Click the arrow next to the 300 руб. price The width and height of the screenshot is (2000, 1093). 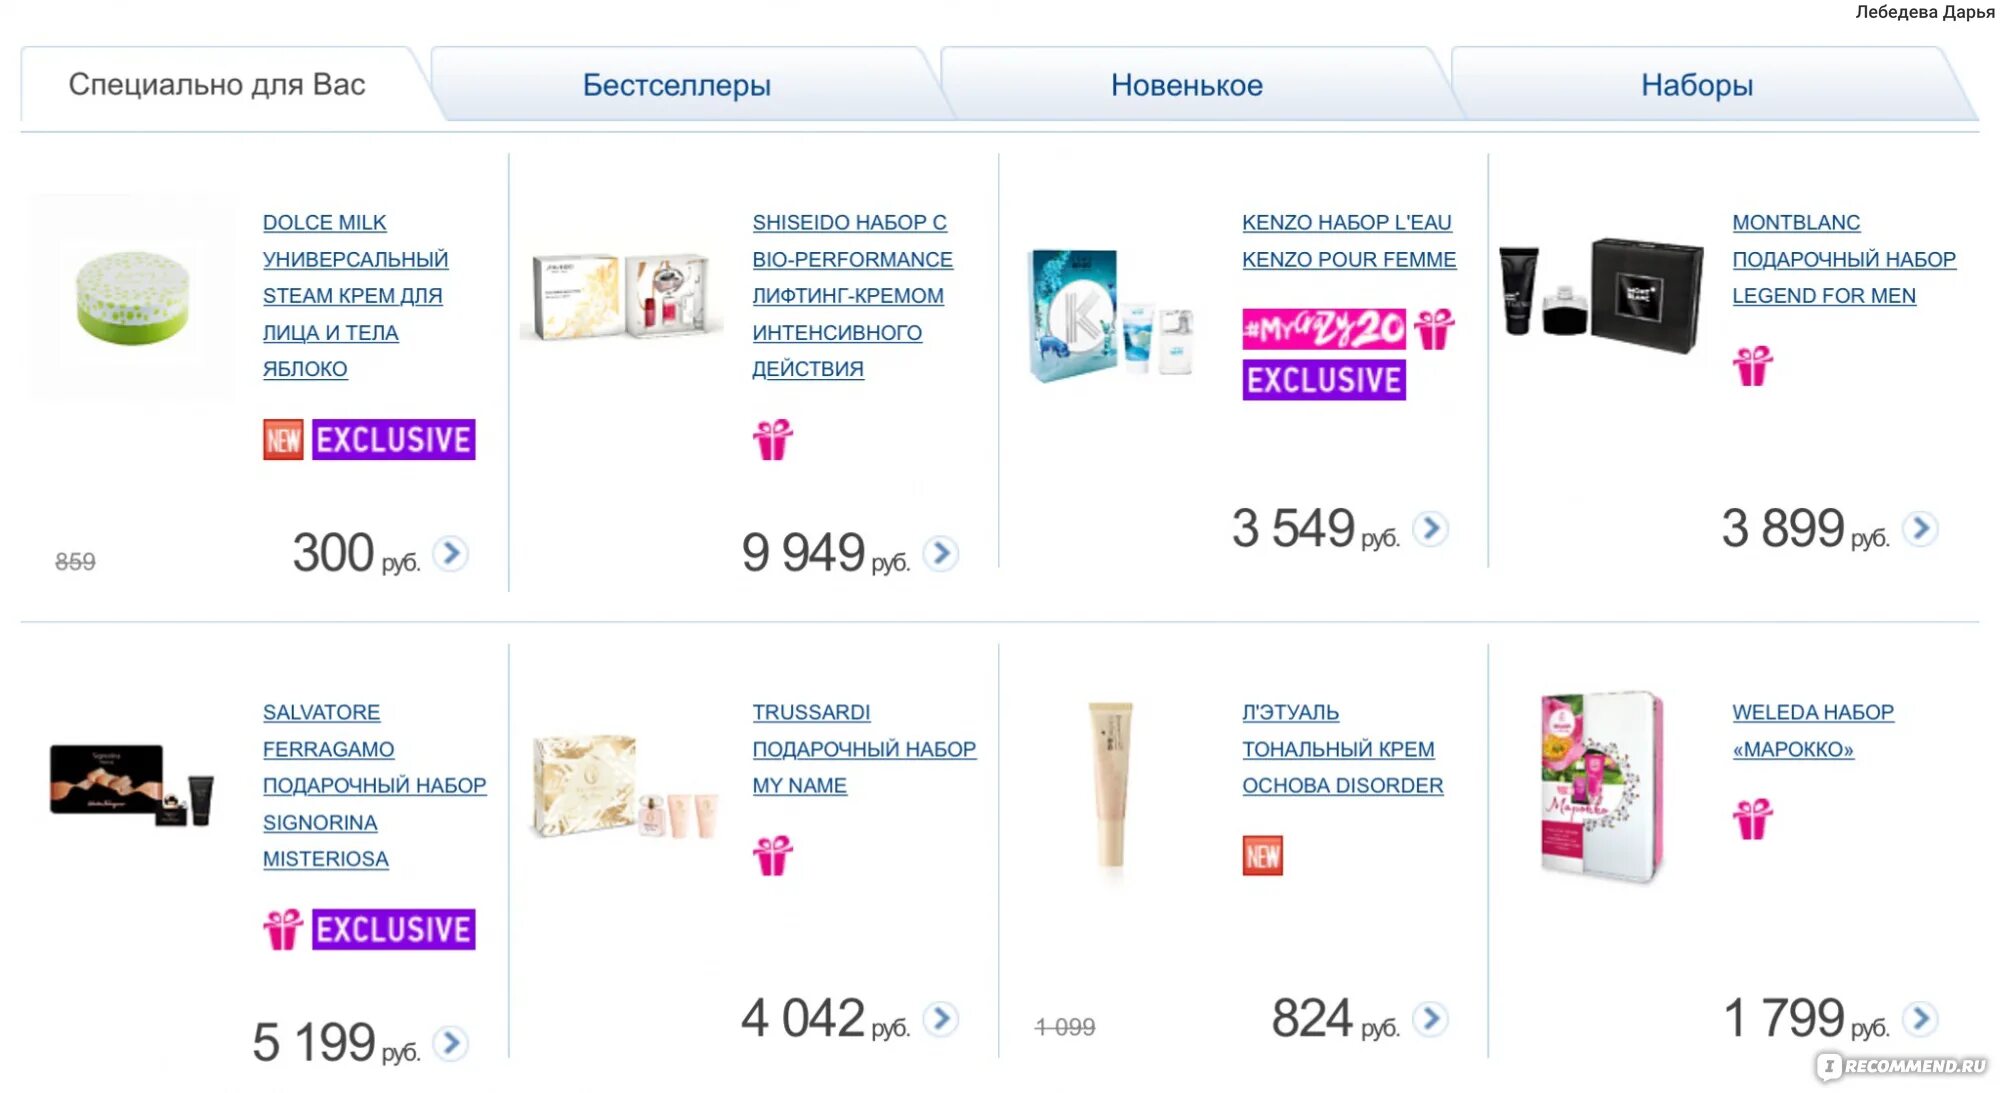point(451,553)
